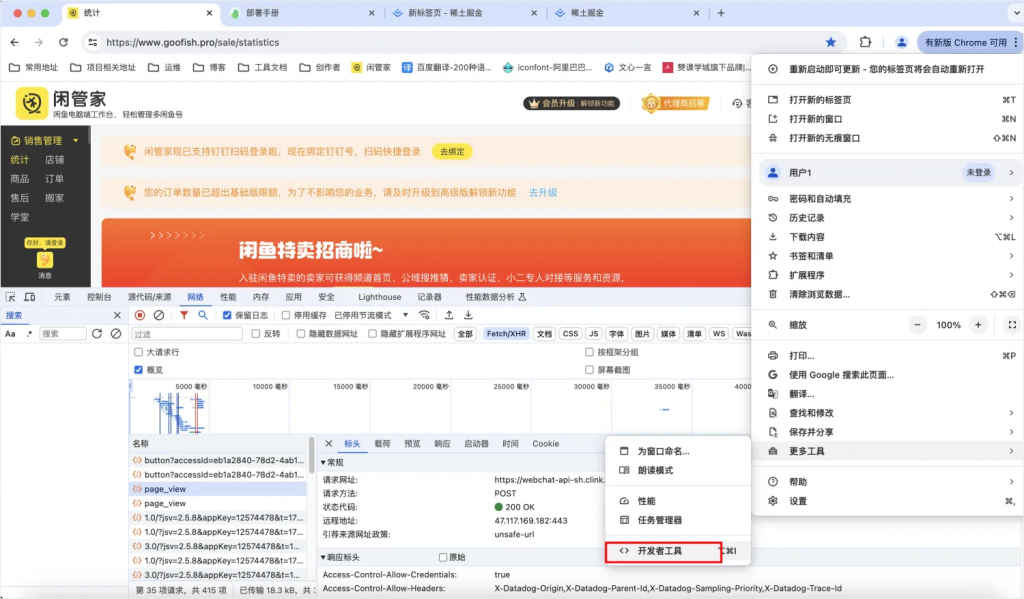This screenshot has height=599, width=1024.
Task: Switch to the Cookie tab of the request
Action: point(545,443)
